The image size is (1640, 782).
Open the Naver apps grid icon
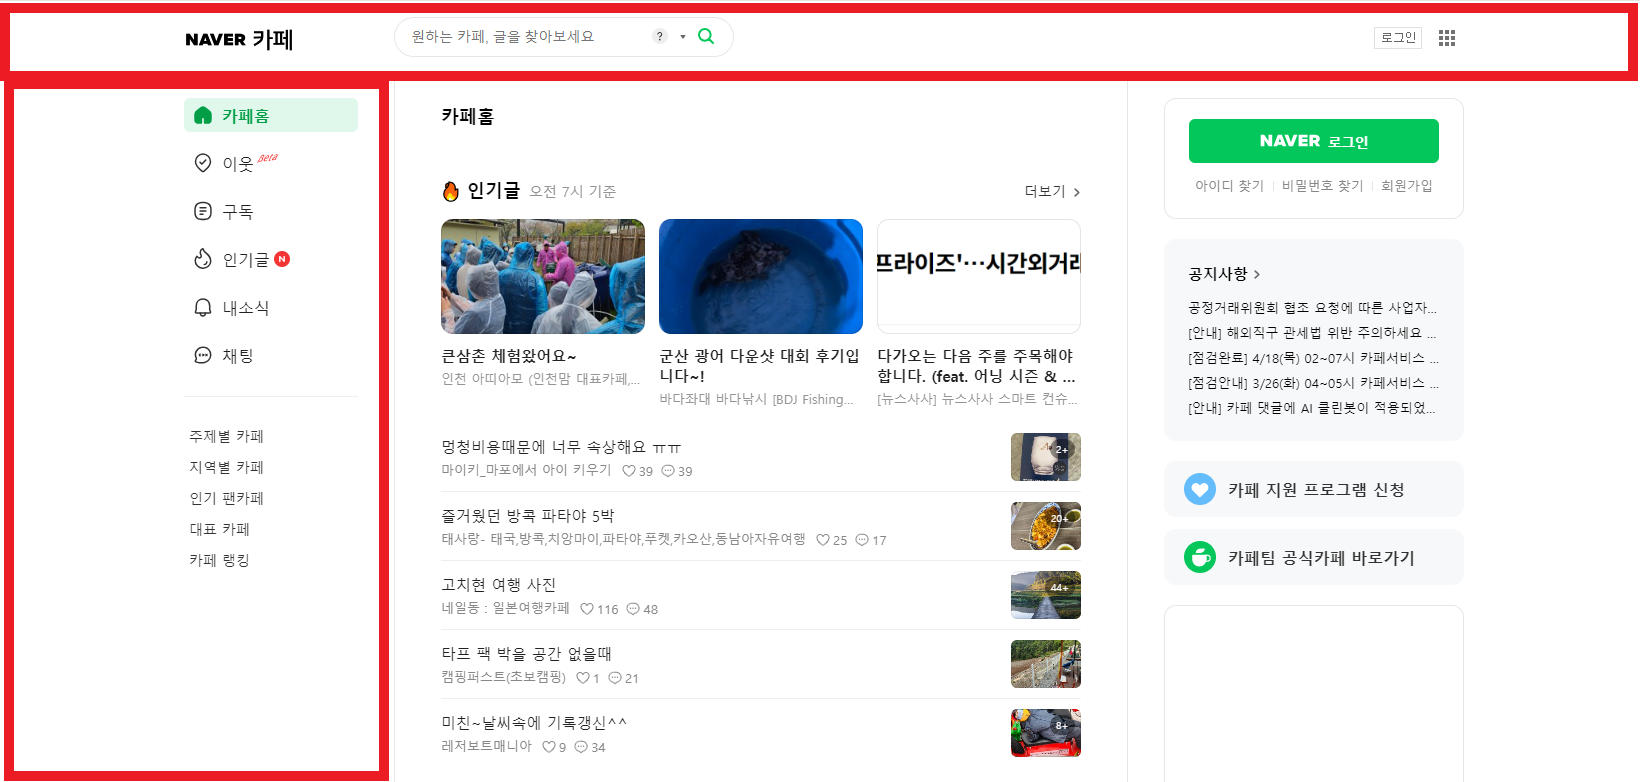(1447, 38)
